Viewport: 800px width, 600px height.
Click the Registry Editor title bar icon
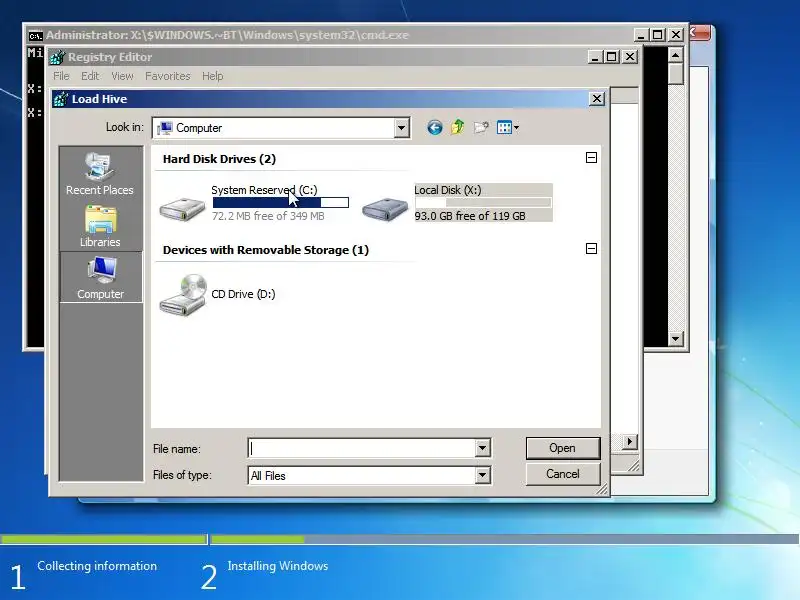click(x=57, y=57)
